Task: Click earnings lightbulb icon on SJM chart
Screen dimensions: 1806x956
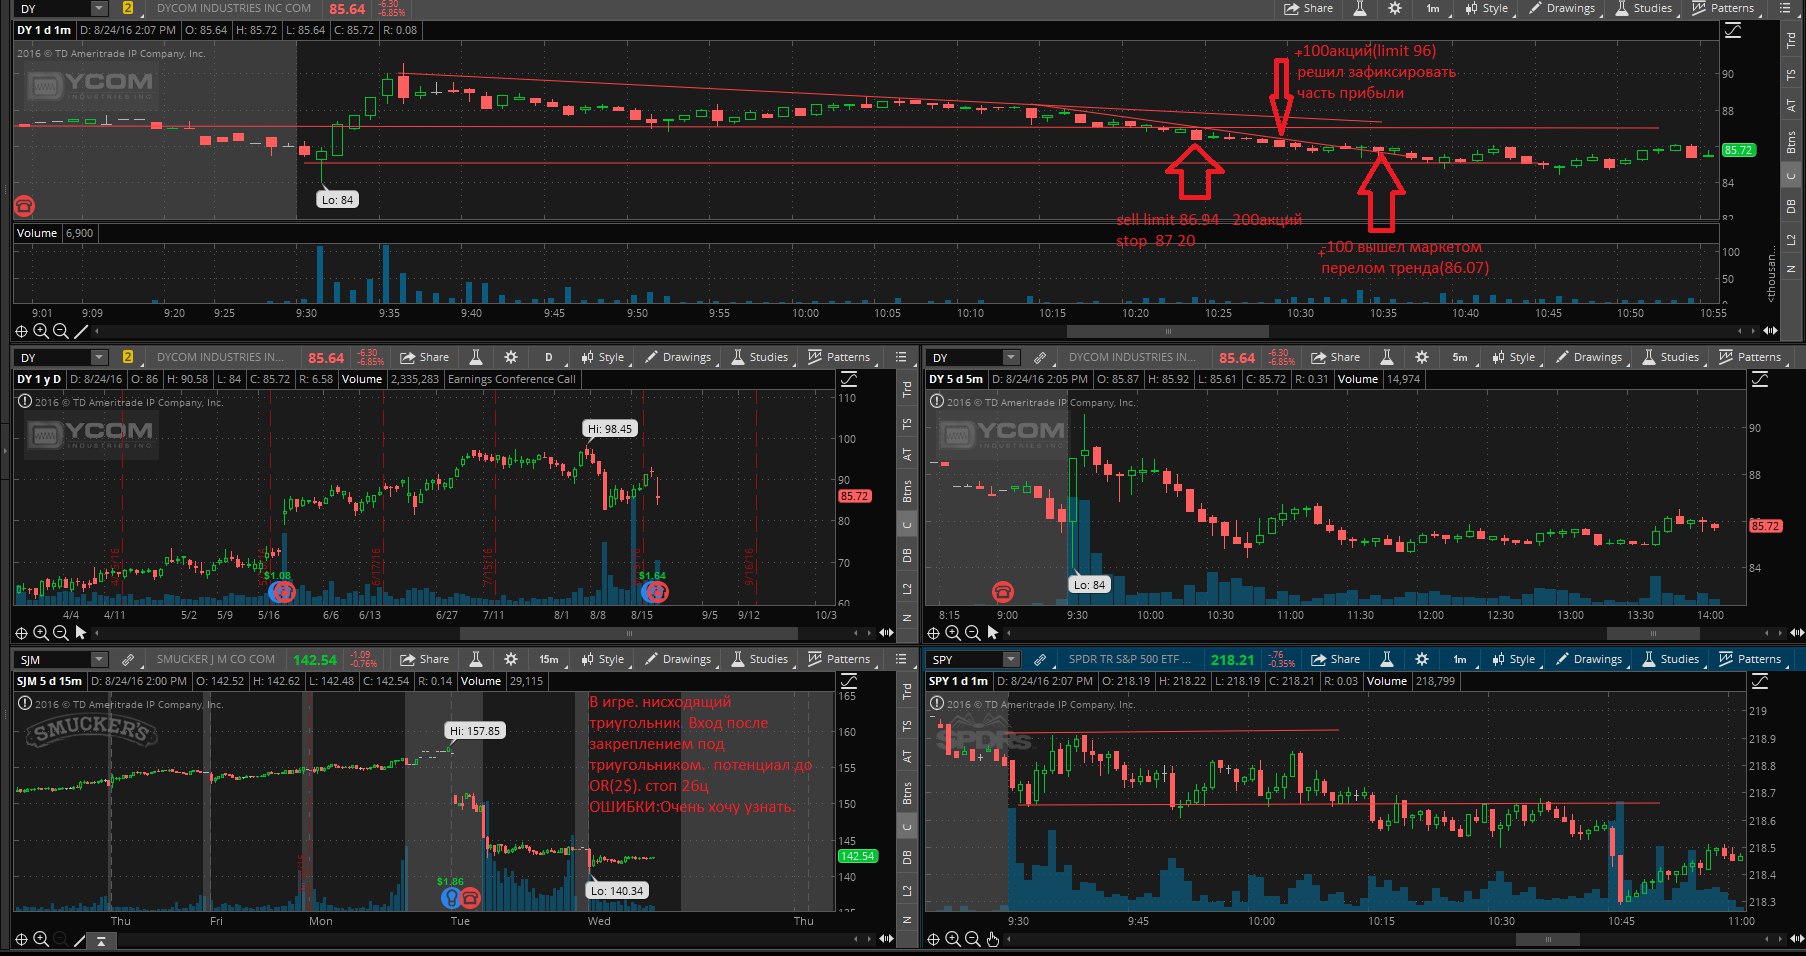Action: pos(451,898)
